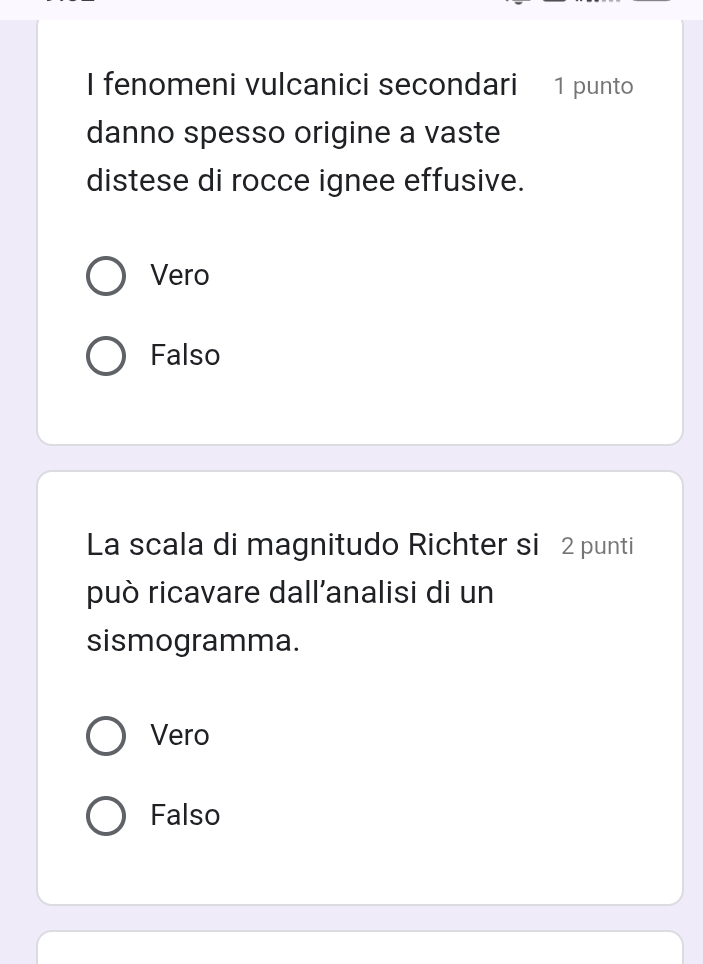Click the 'distese di rocce ignee effusive.' line
Viewport: 703px width, 964px height.
tap(306, 182)
